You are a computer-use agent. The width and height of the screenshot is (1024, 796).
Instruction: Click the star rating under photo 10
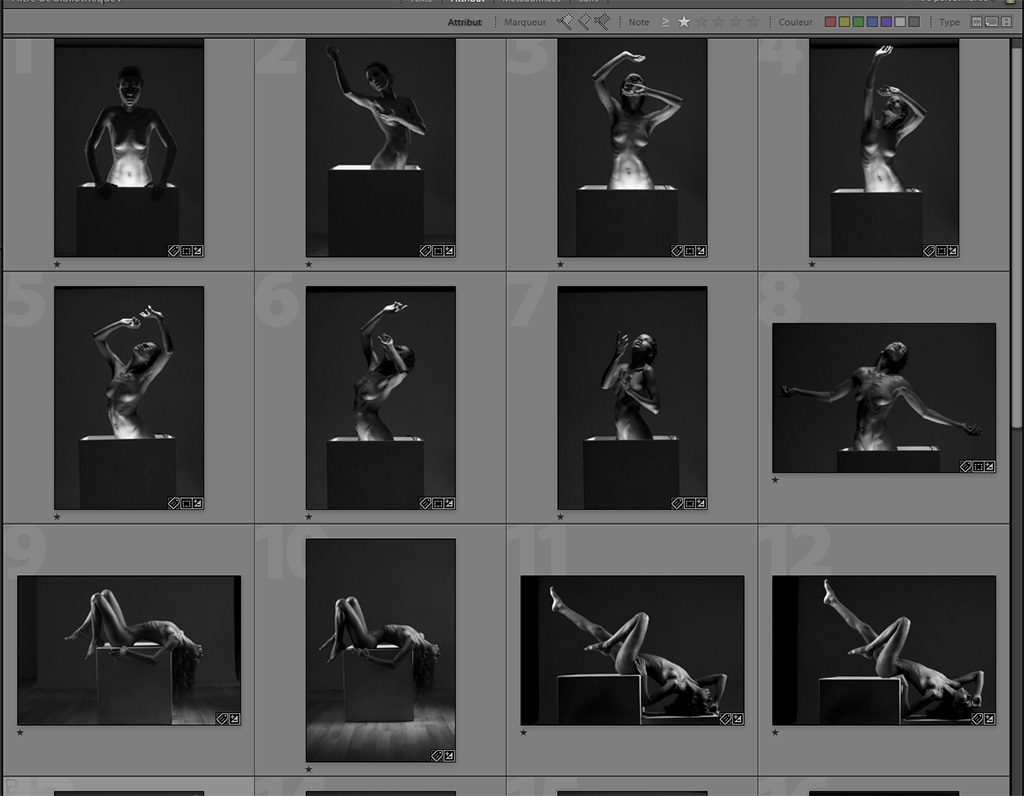pos(309,770)
